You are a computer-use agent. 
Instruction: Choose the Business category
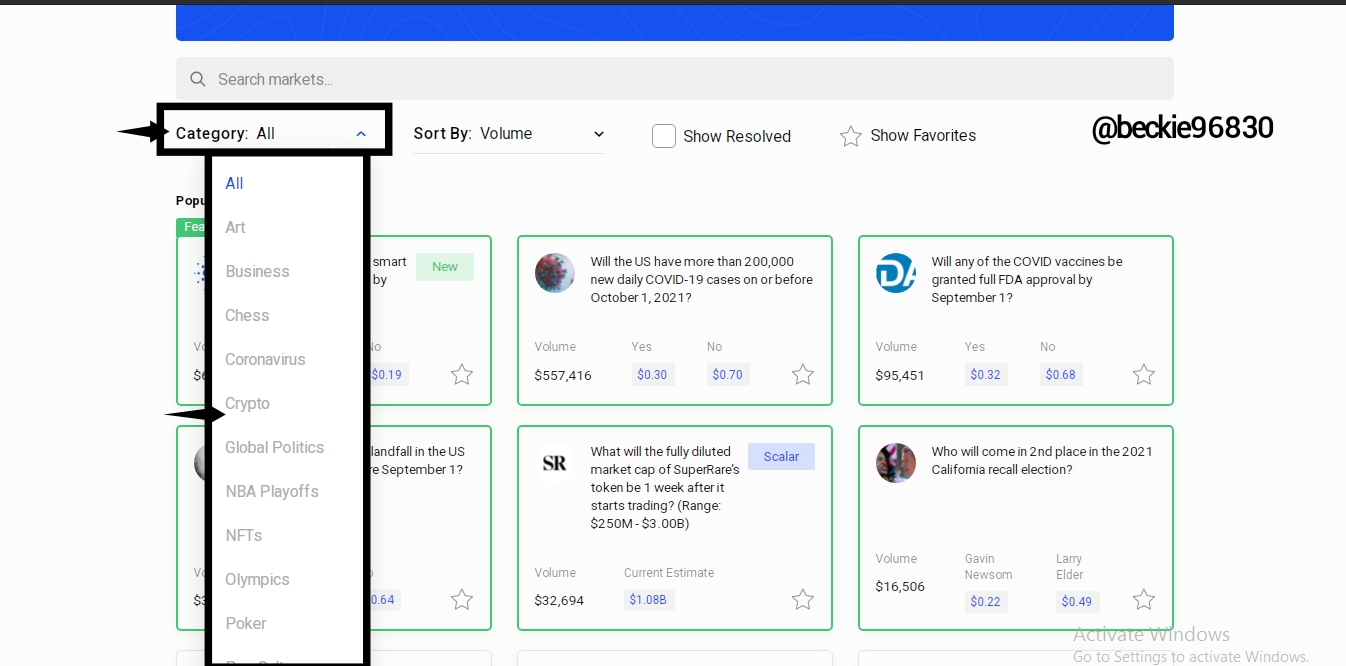coord(257,271)
